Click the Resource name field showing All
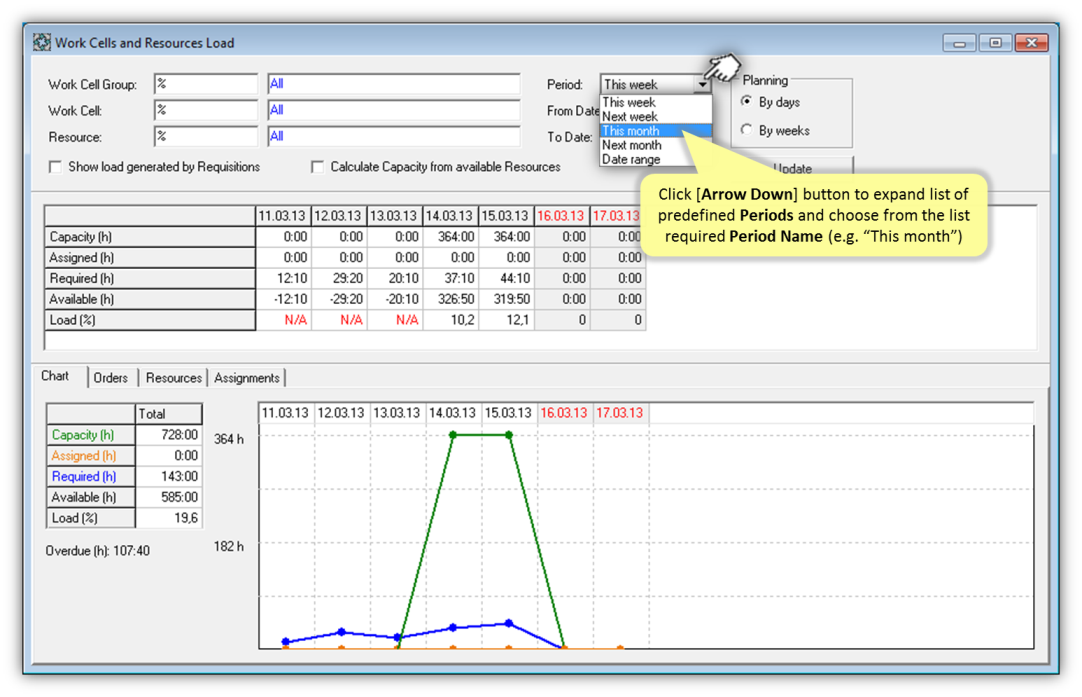 click(x=393, y=137)
